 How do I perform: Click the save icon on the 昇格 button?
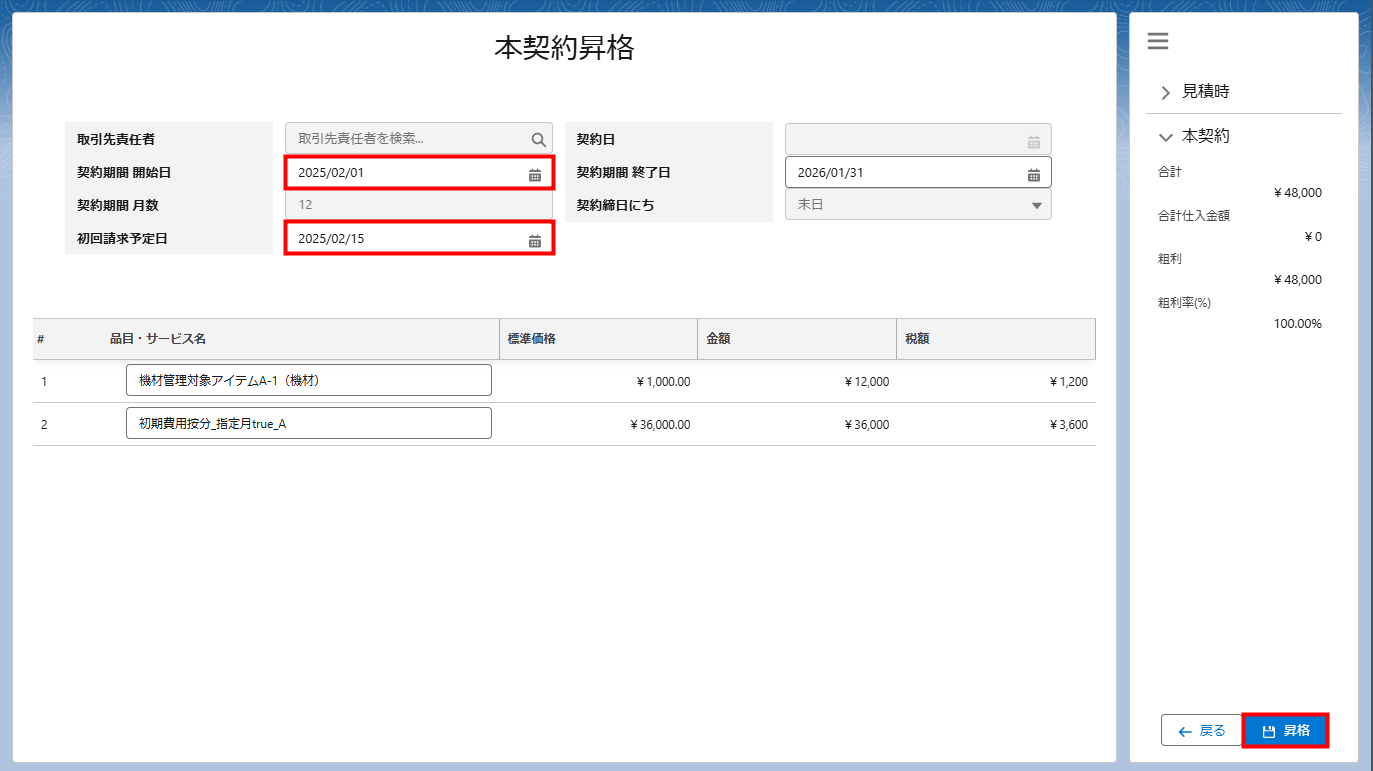tap(1269, 730)
